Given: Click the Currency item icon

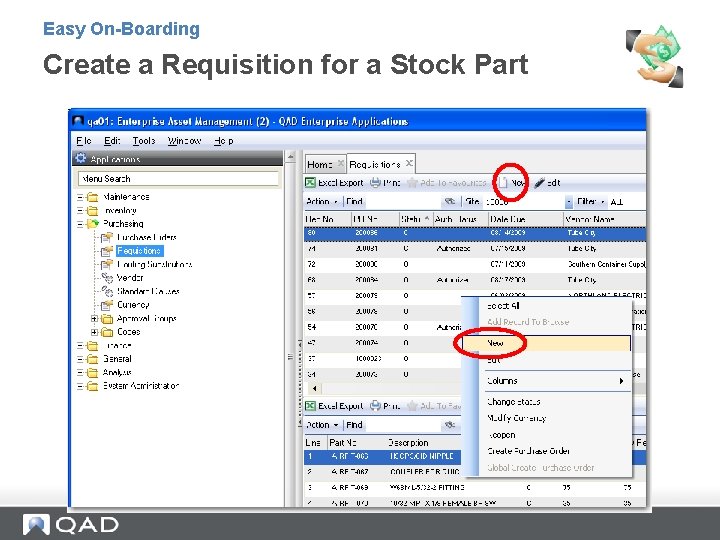Looking at the screenshot, I should pyautogui.click(x=107, y=305).
